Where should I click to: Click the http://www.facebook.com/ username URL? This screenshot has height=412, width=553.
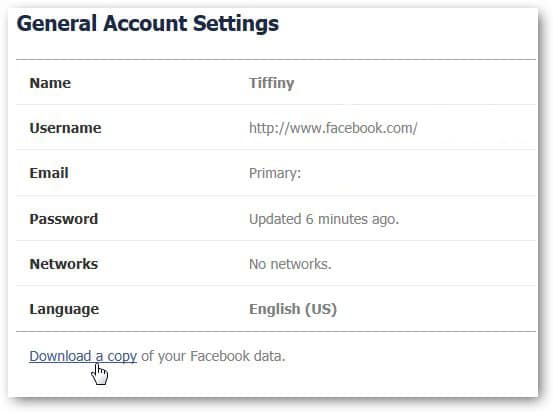pyautogui.click(x=333, y=128)
